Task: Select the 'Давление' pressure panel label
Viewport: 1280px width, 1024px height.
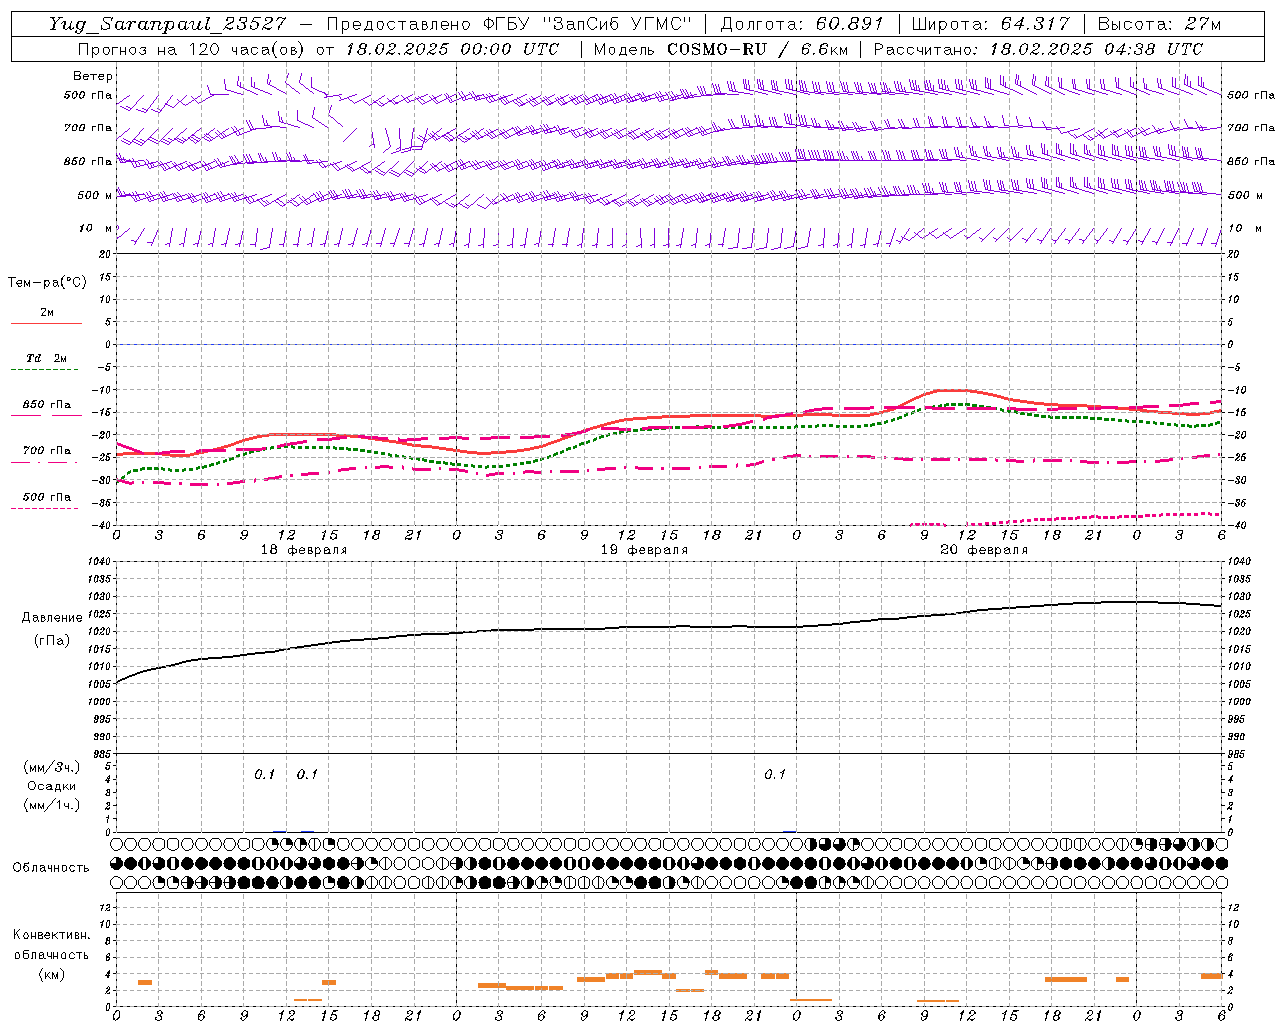Action: coord(52,618)
